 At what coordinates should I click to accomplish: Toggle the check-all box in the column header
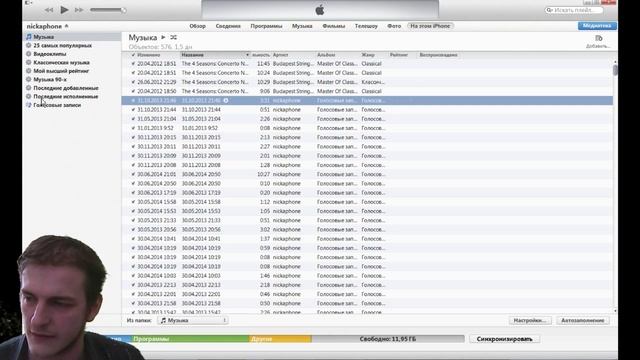133,55
